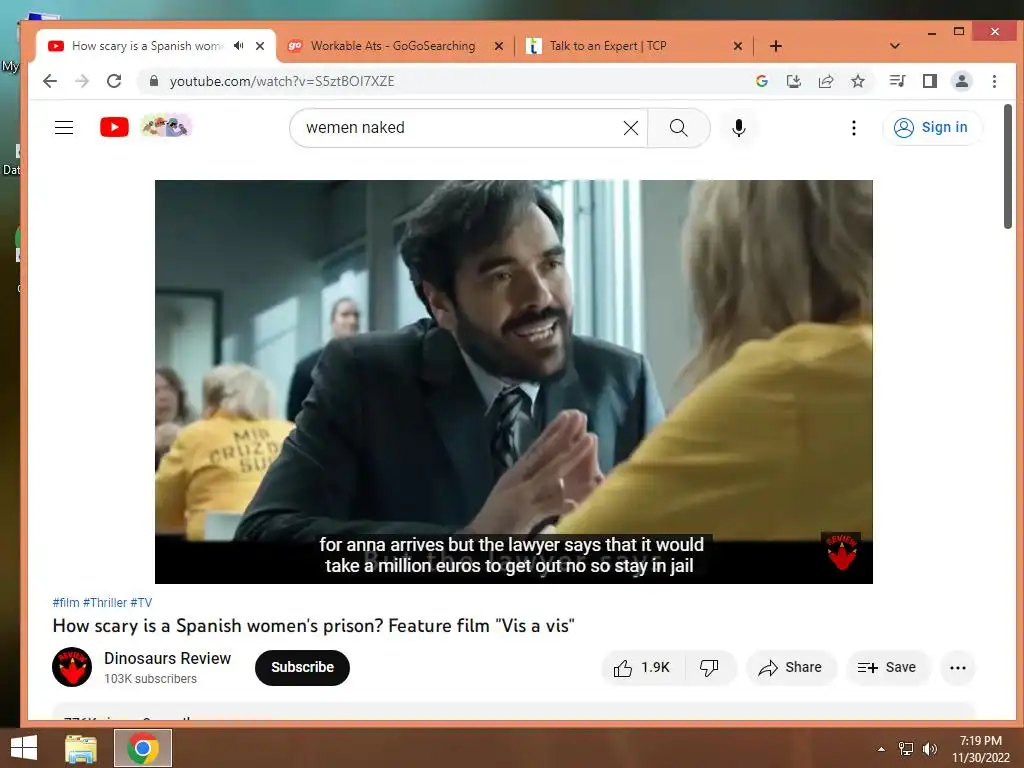Open Chrome three-dot menu
This screenshot has height=768, width=1024.
[x=994, y=81]
